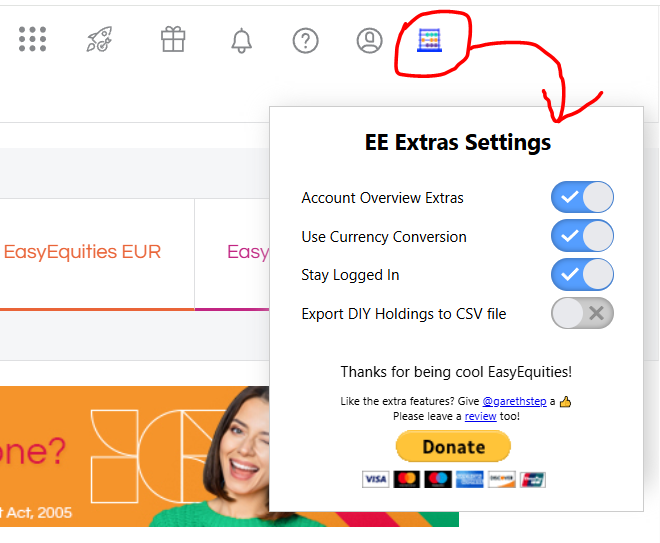Click the UnionPay card icon

click(x=532, y=479)
